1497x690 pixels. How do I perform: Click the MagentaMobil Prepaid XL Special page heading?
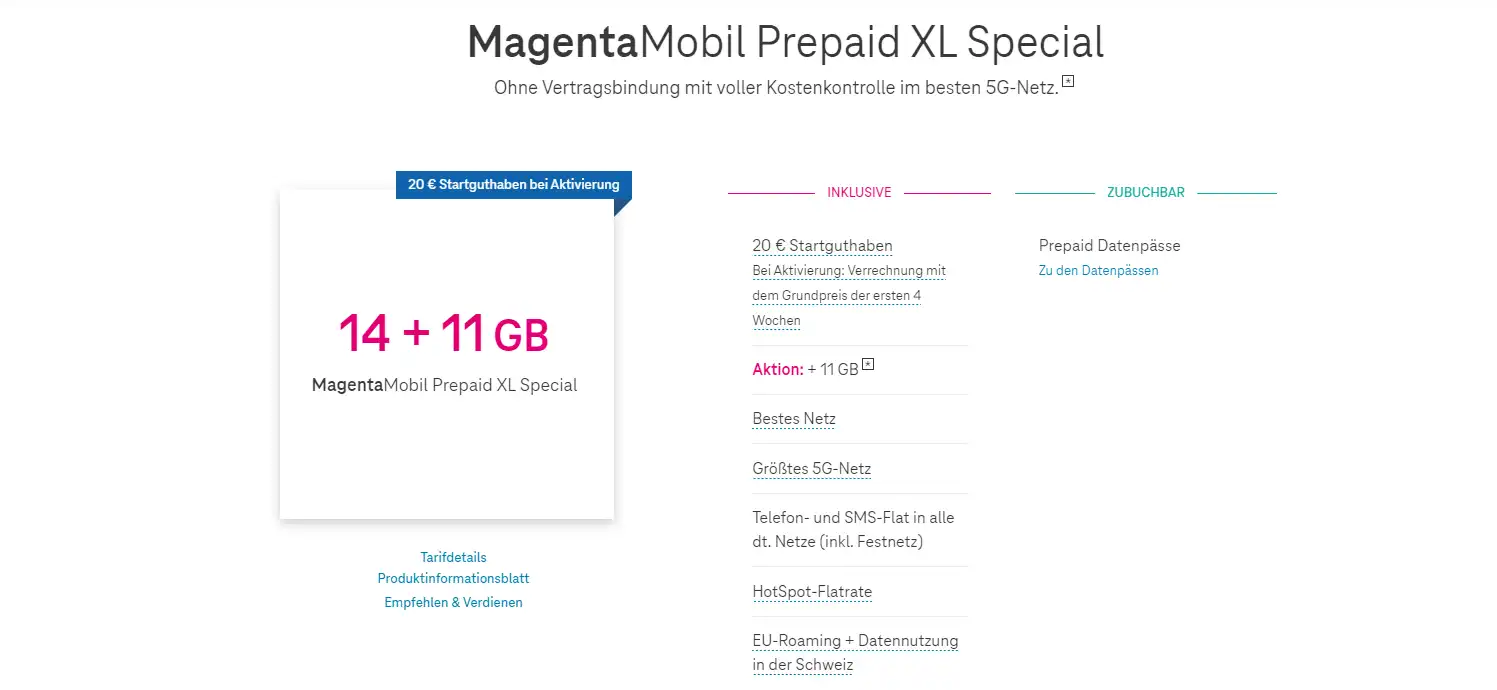click(785, 43)
